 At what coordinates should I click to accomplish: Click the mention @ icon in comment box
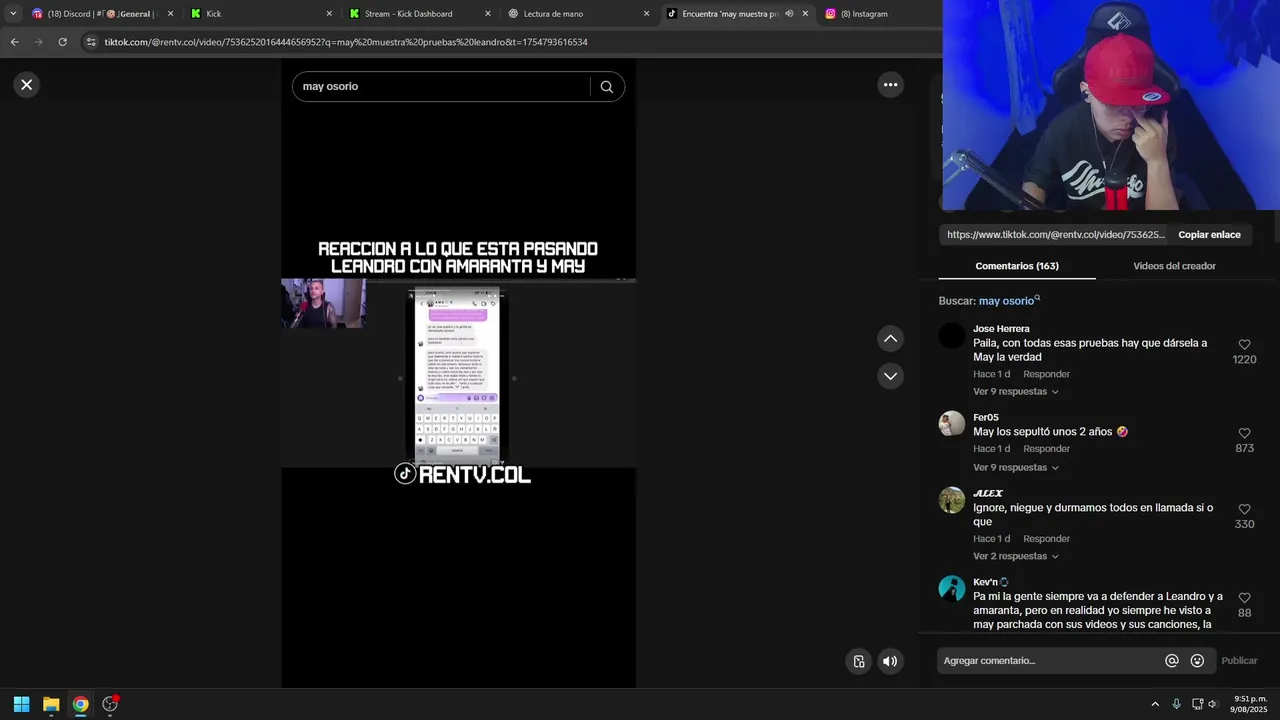[1172, 661]
